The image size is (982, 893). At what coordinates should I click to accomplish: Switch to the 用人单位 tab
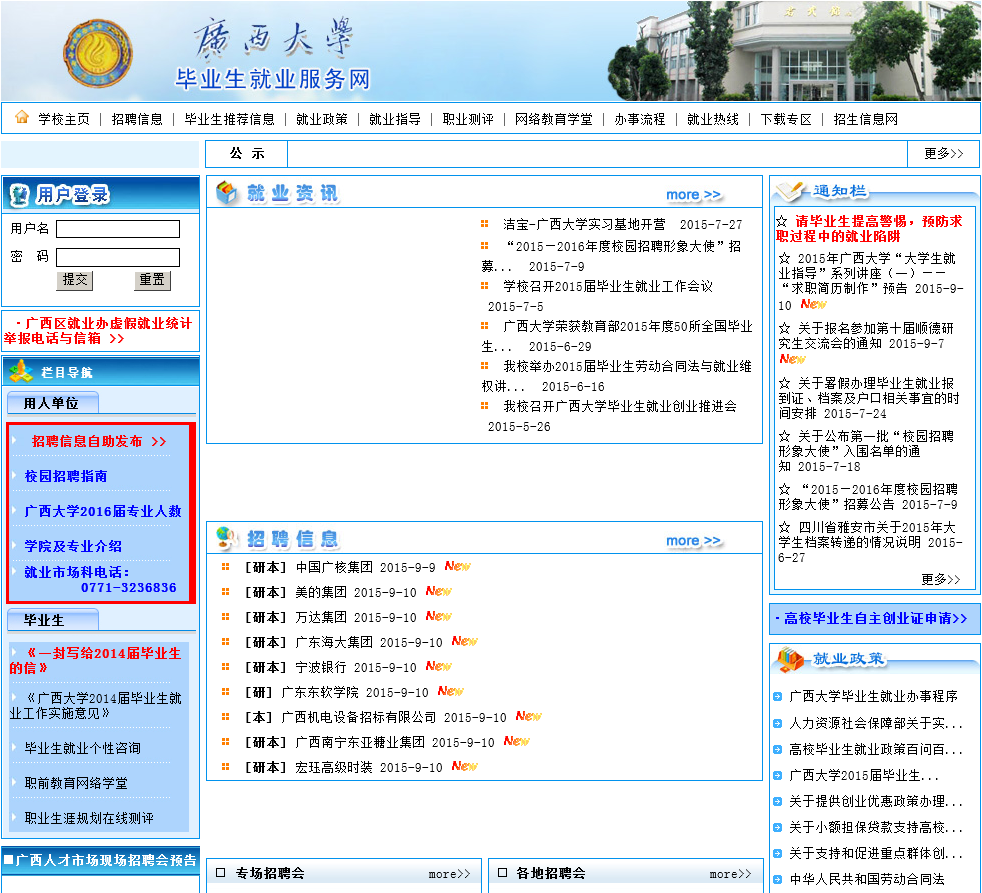point(53,403)
